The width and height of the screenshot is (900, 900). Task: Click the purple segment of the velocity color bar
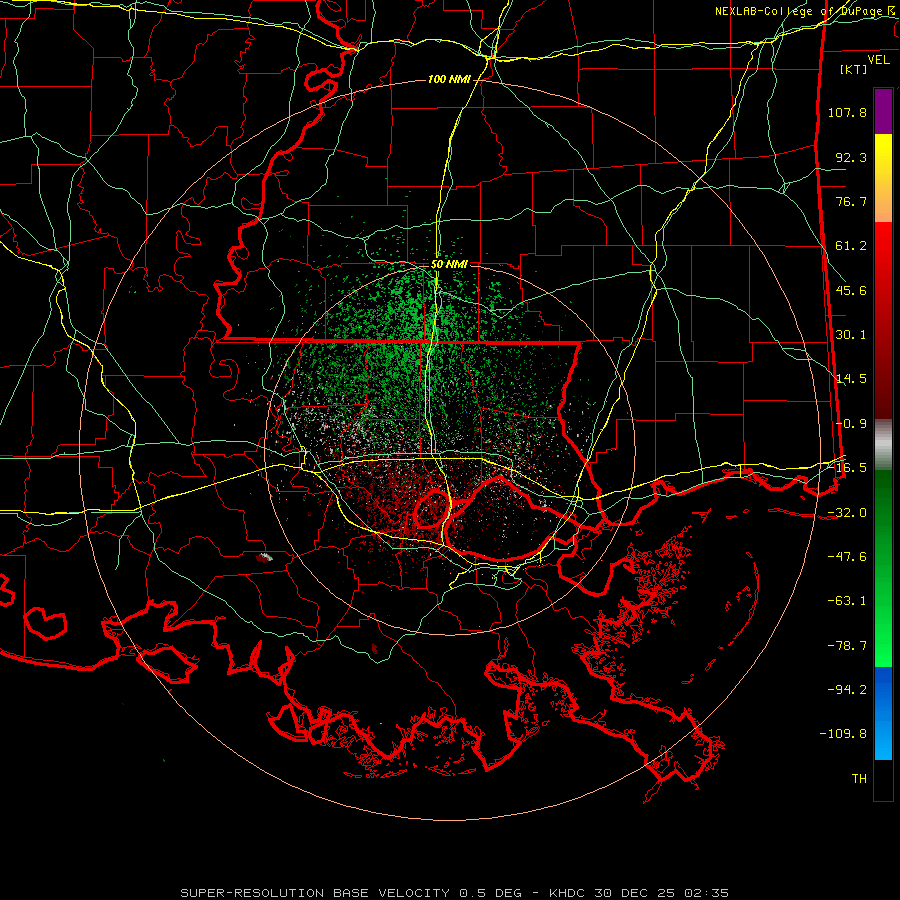(x=883, y=111)
